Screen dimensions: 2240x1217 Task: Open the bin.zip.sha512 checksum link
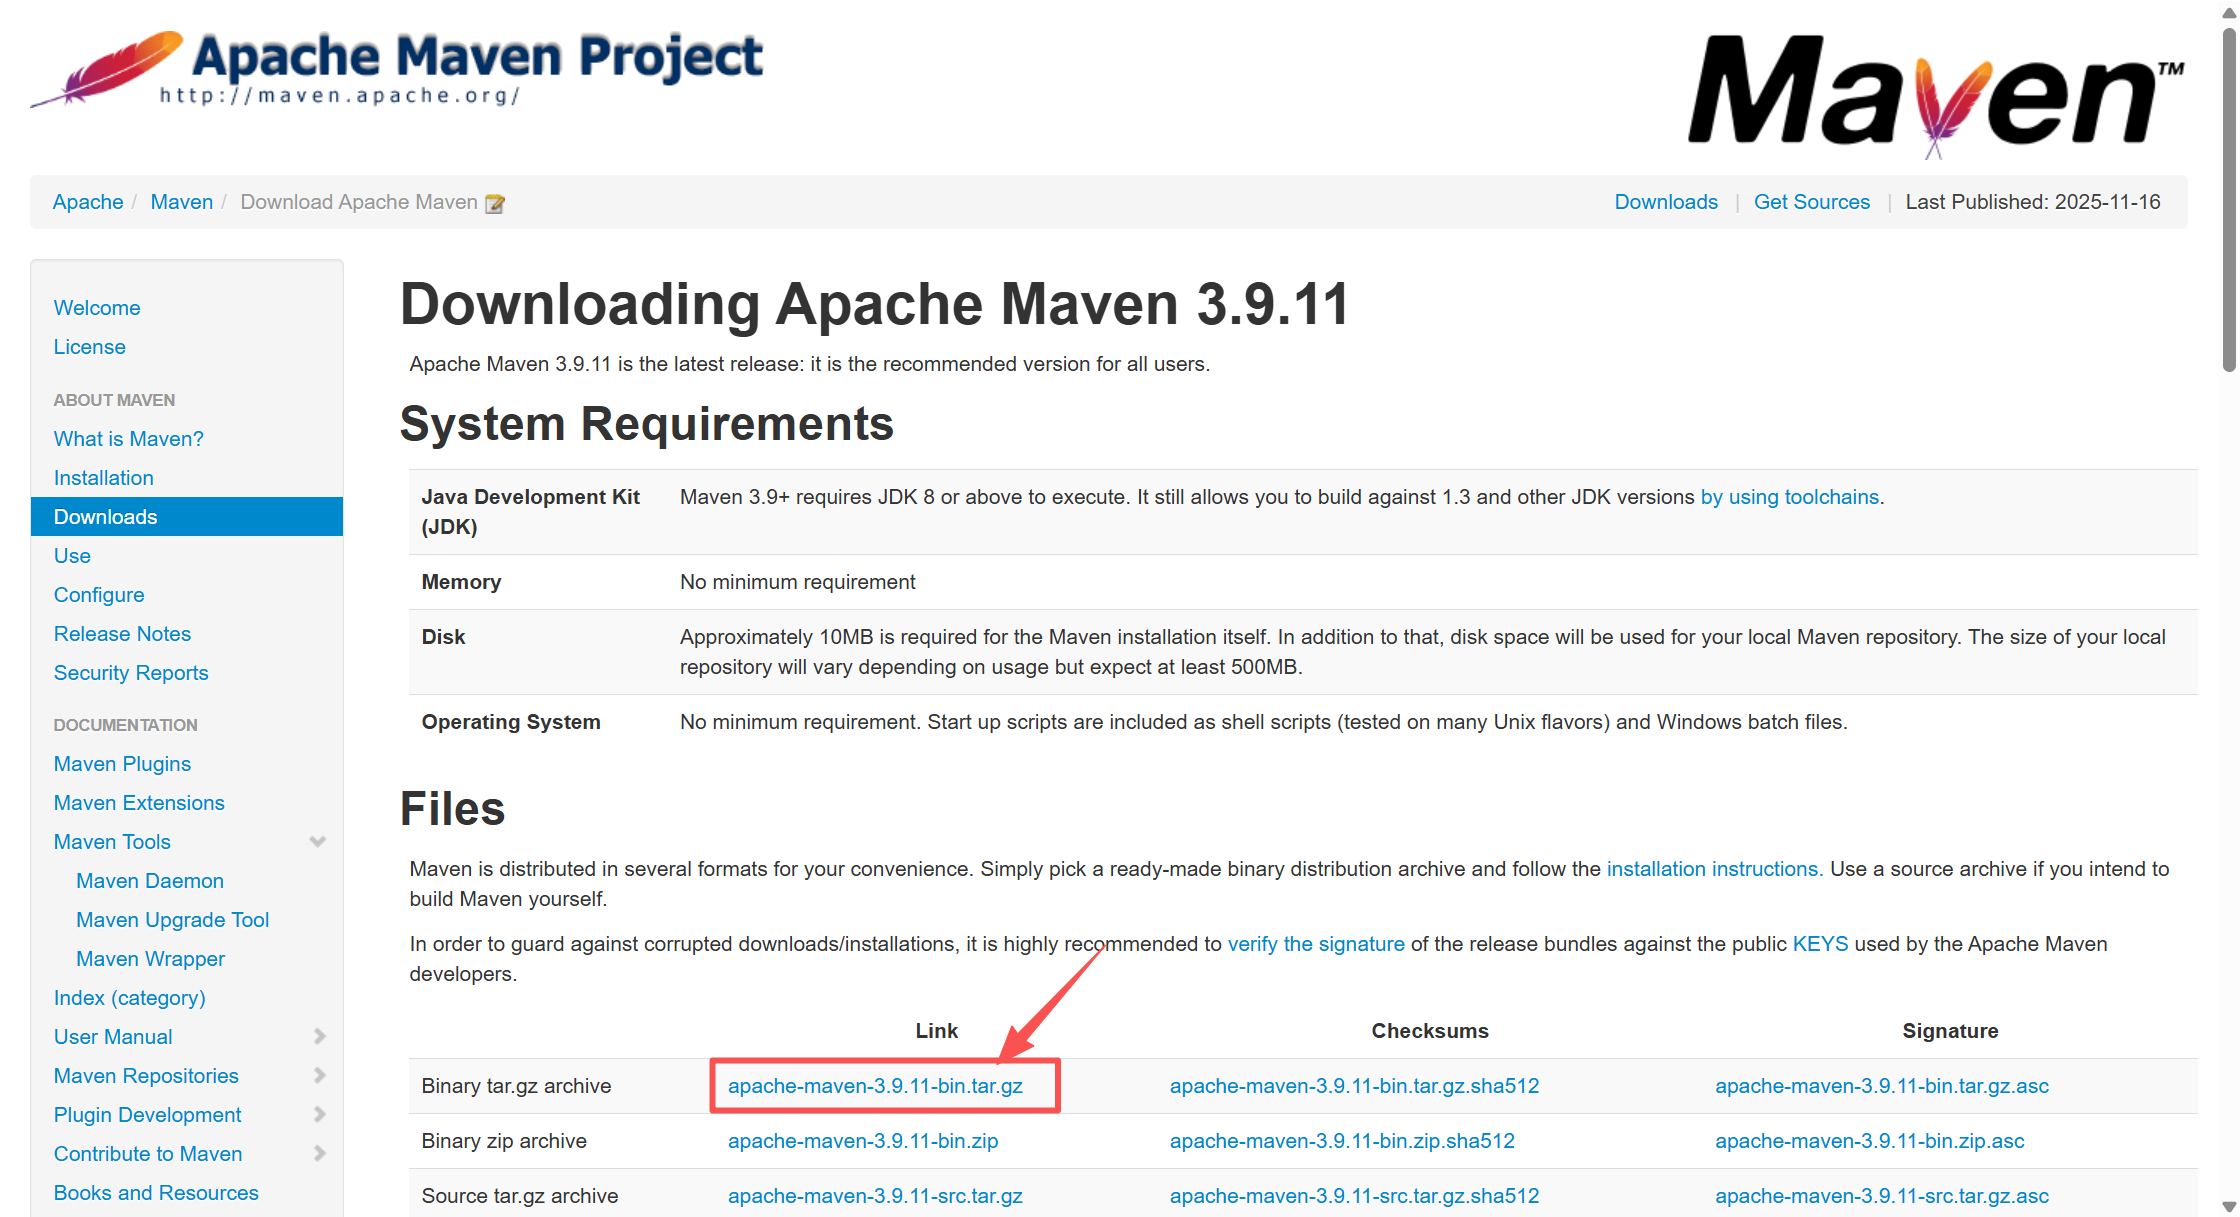click(1342, 1141)
